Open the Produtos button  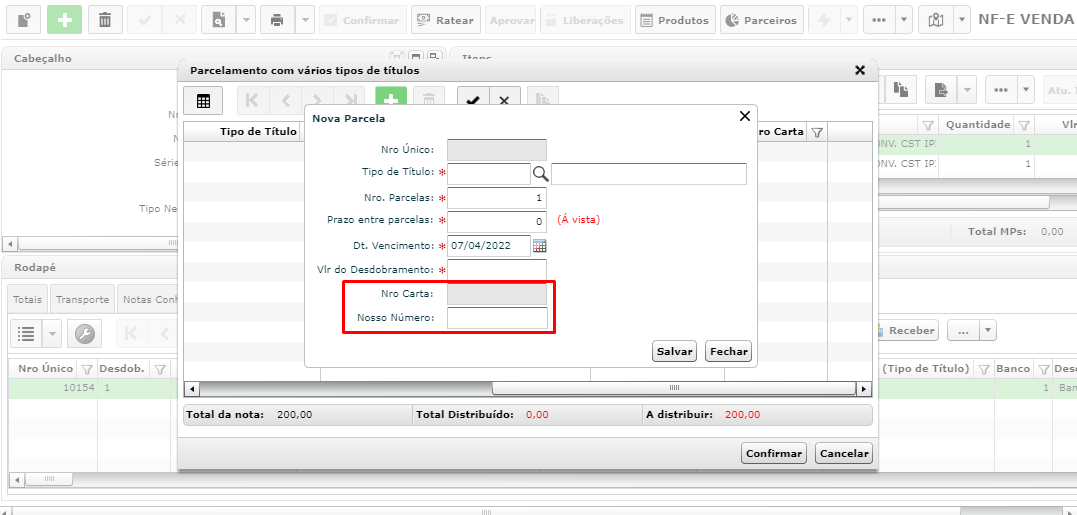pos(675,20)
